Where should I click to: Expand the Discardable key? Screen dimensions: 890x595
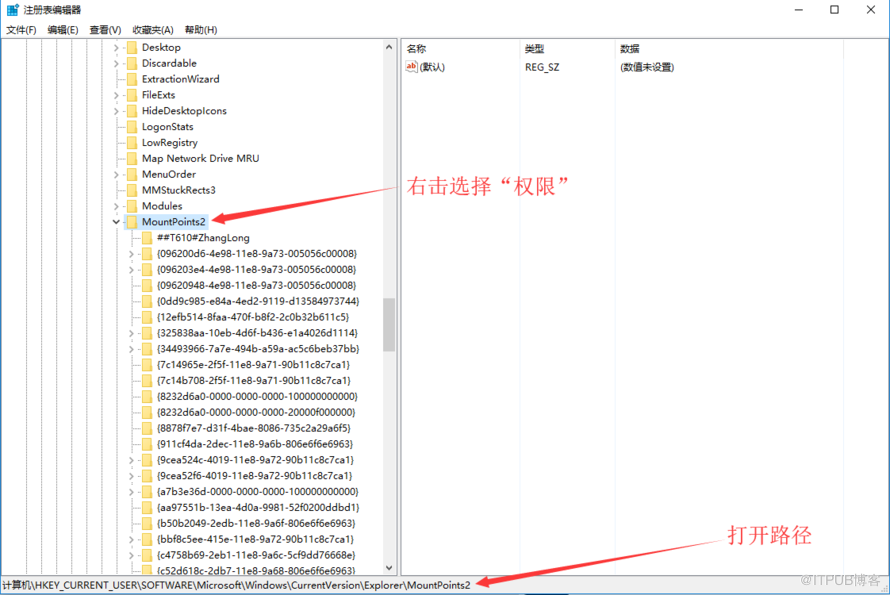tap(116, 64)
